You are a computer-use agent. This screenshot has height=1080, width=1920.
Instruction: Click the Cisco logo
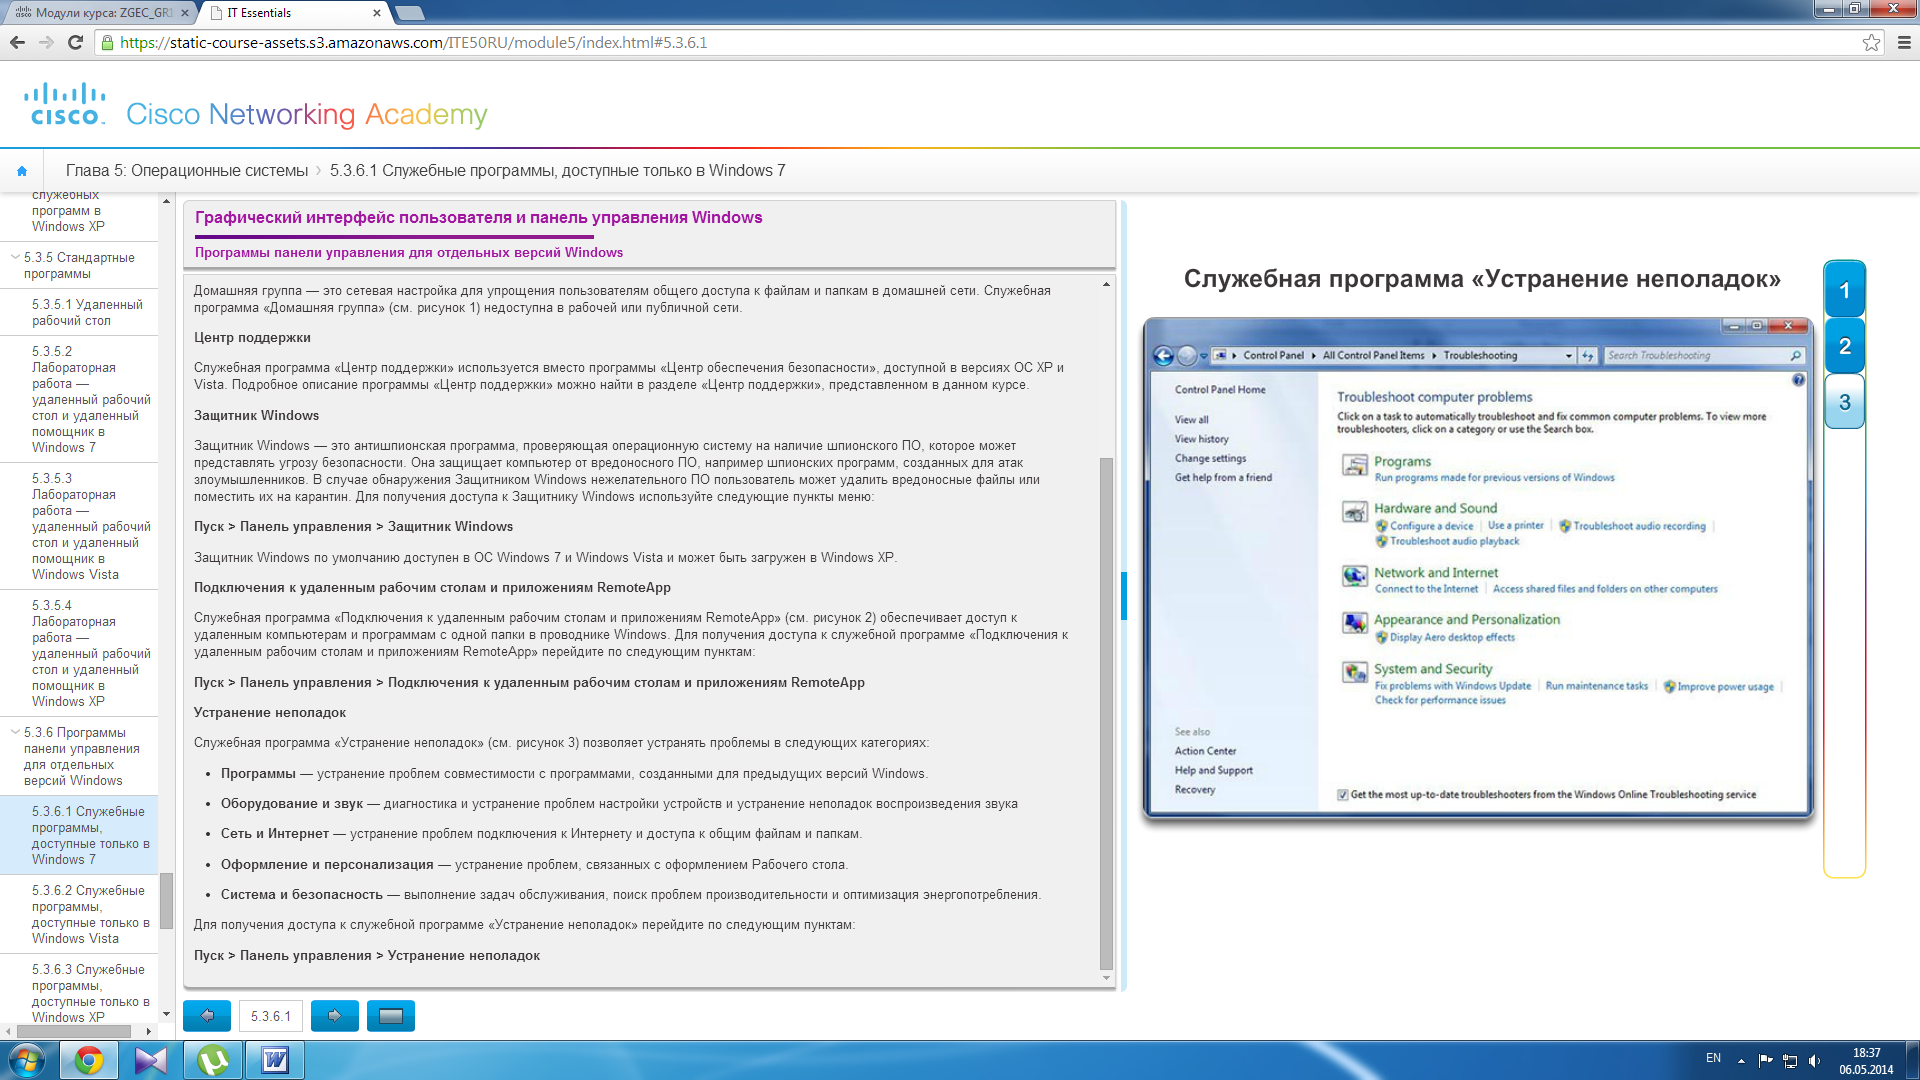[x=65, y=104]
